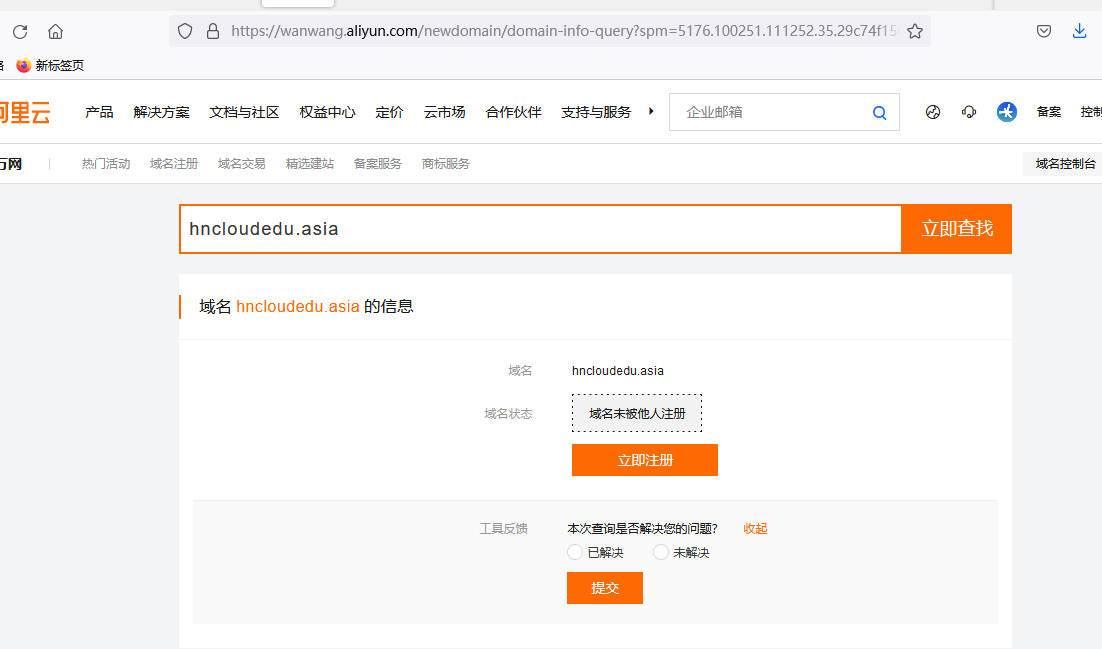The image size is (1102, 649).
Task: Go to 精选建站 in the sub navigation
Action: coord(310,164)
